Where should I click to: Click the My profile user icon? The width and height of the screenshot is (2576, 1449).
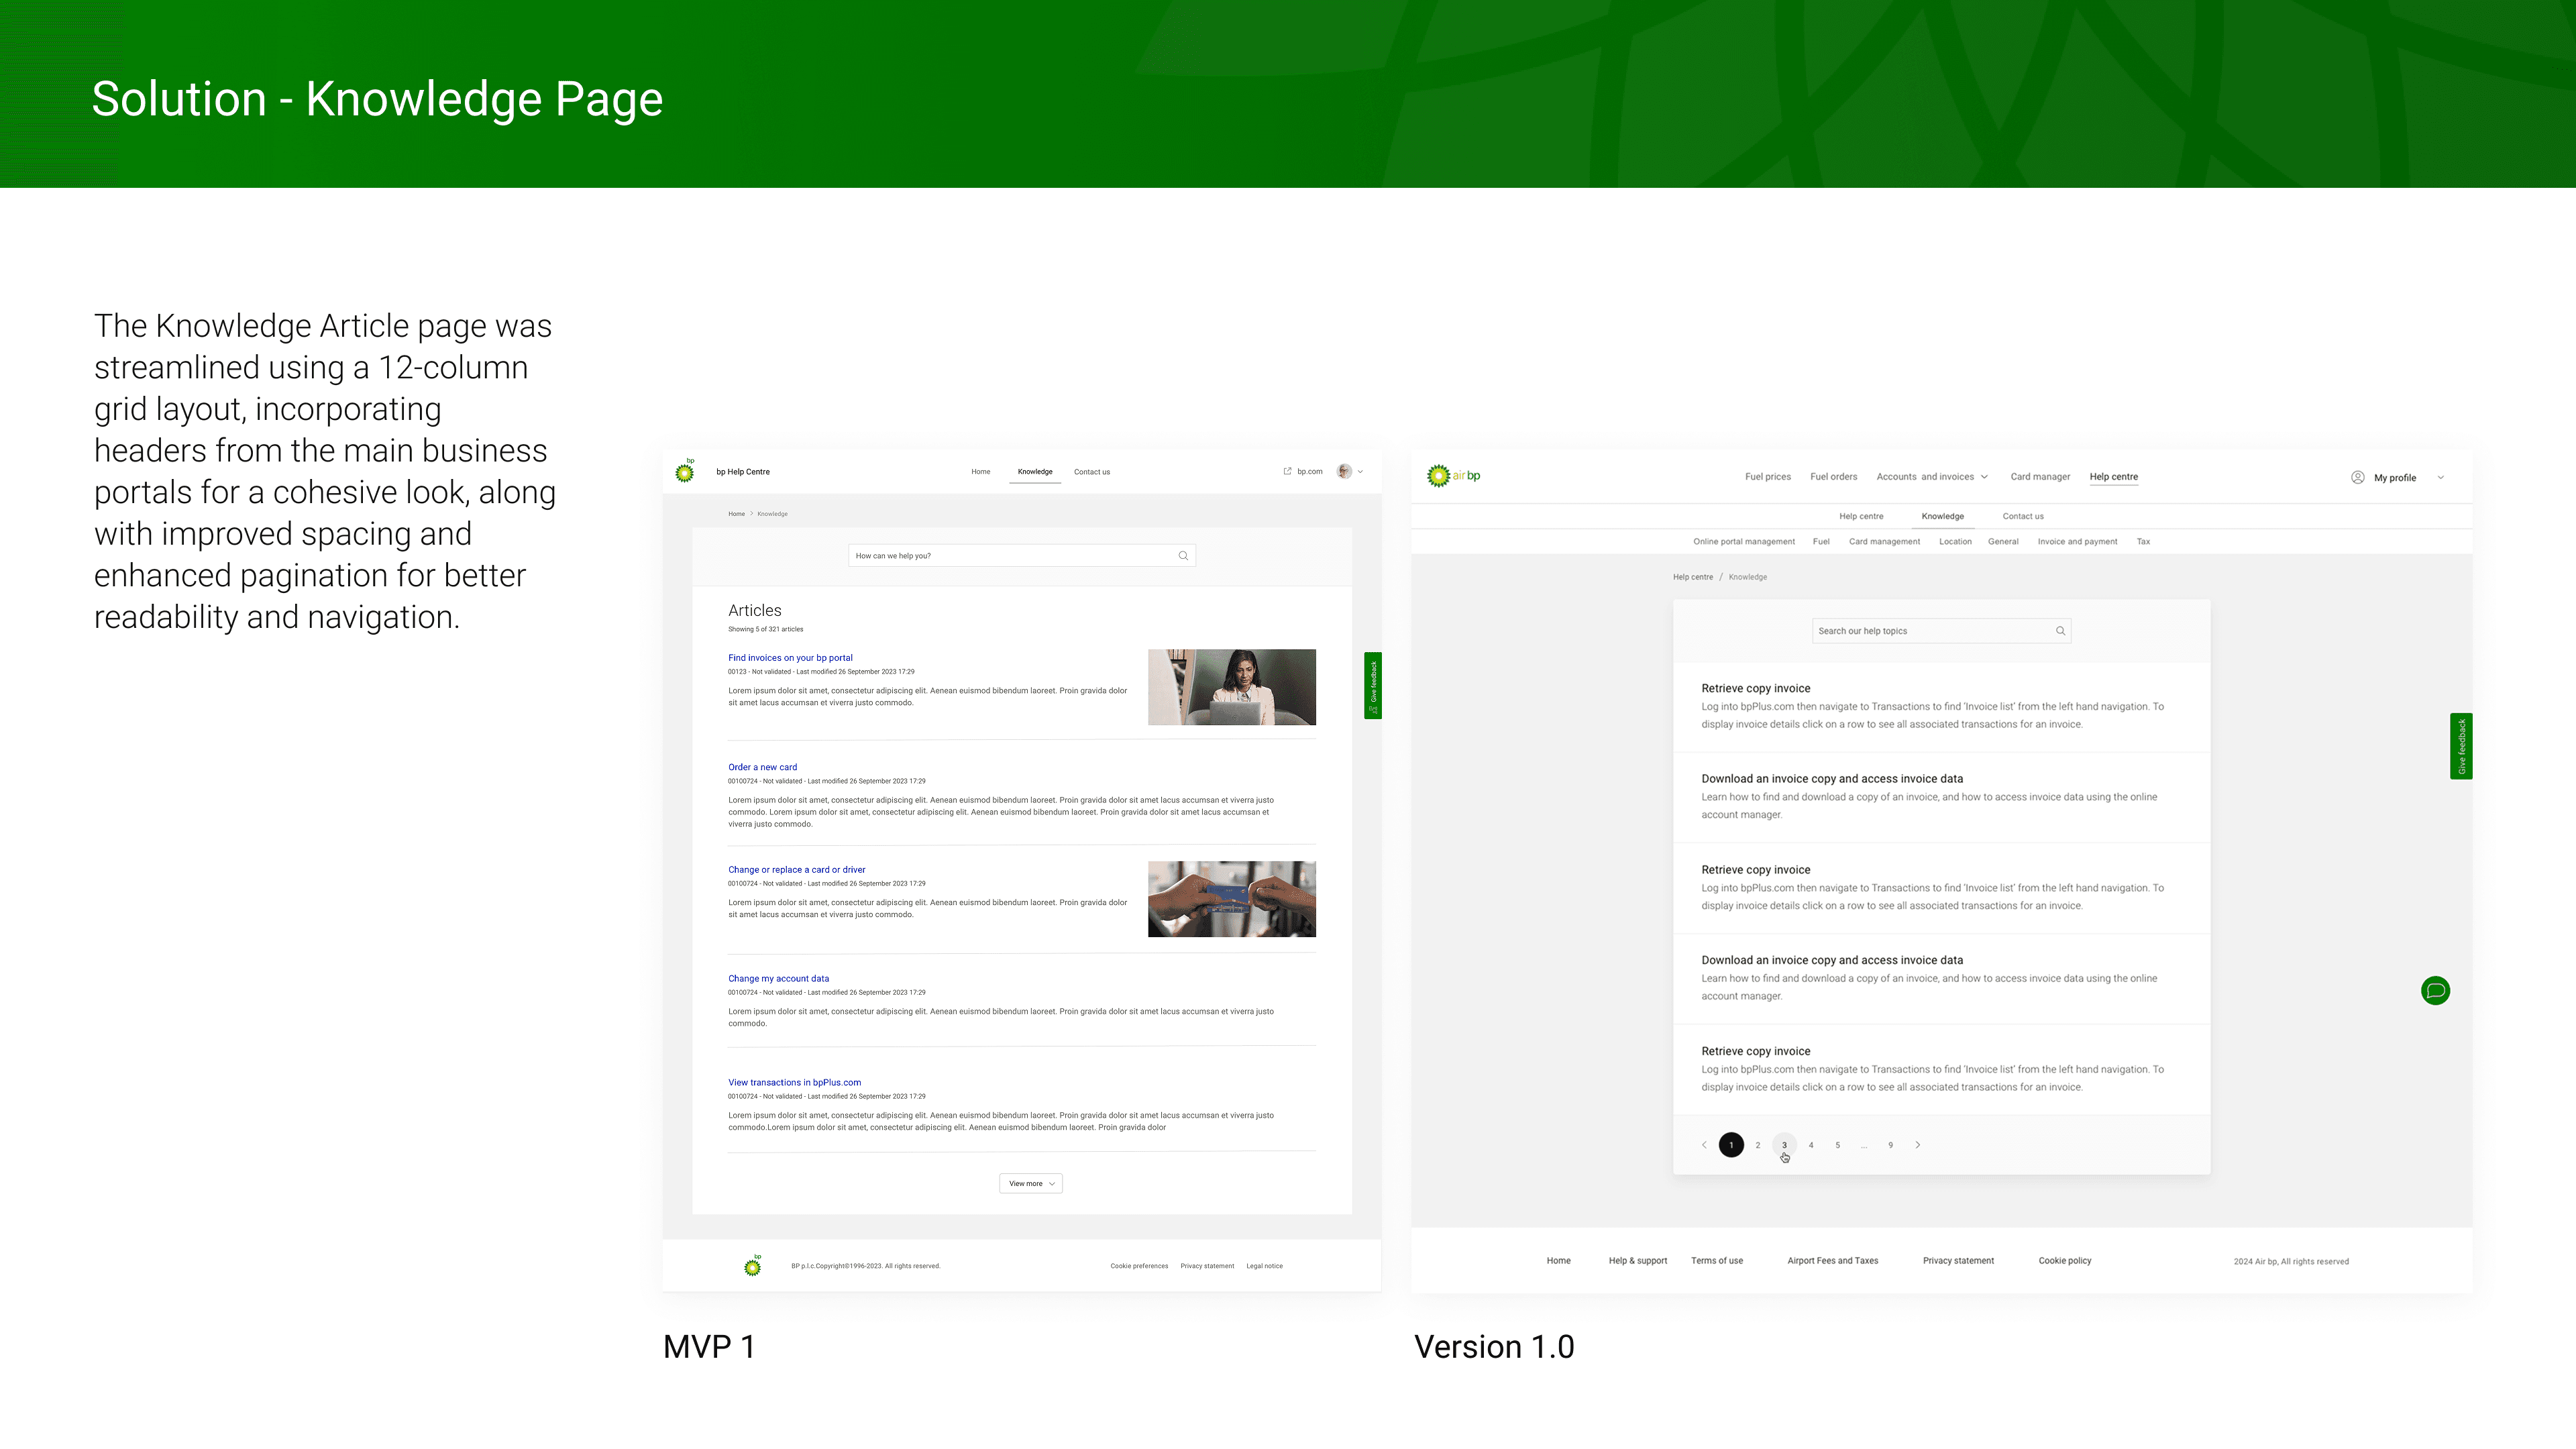tap(2357, 478)
